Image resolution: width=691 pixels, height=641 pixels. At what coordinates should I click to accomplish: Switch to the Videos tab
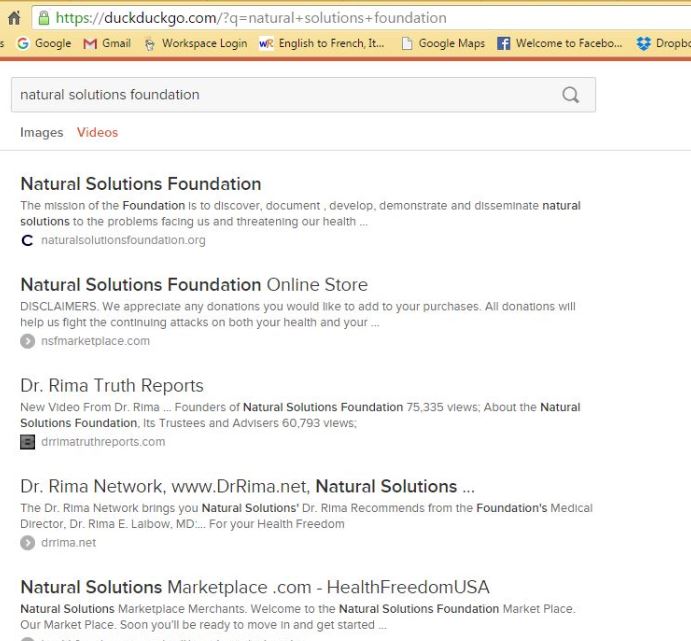click(97, 133)
